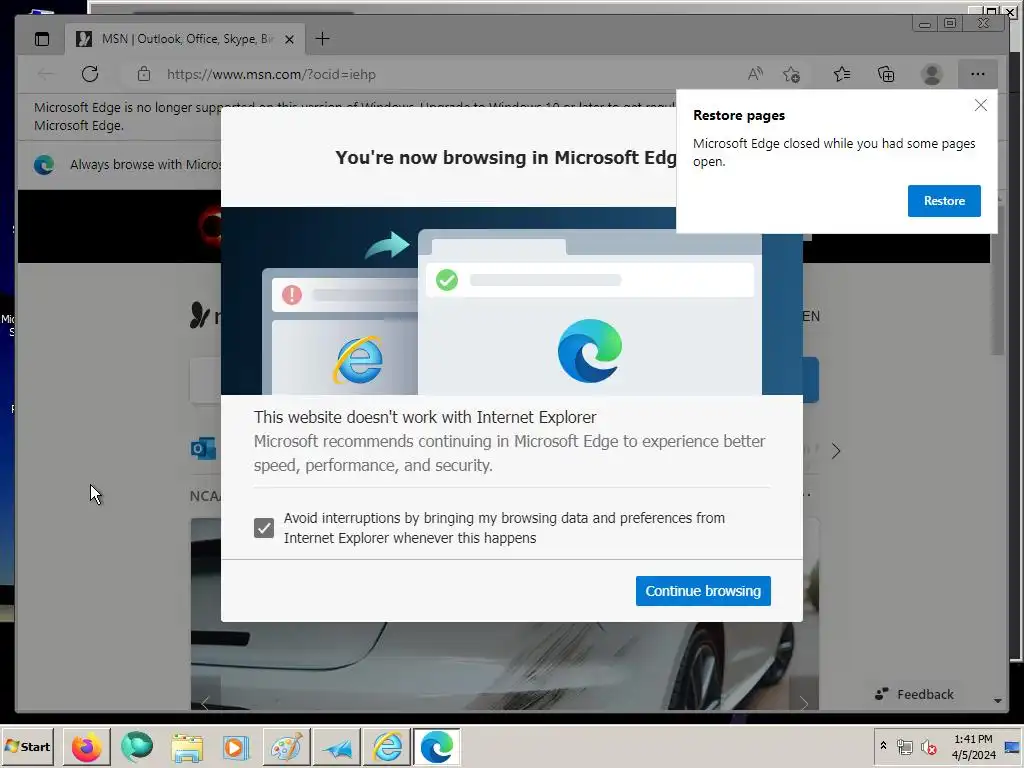Screen dimensions: 1024x768
Task: Select the MSN browser tab
Action: [x=185, y=39]
